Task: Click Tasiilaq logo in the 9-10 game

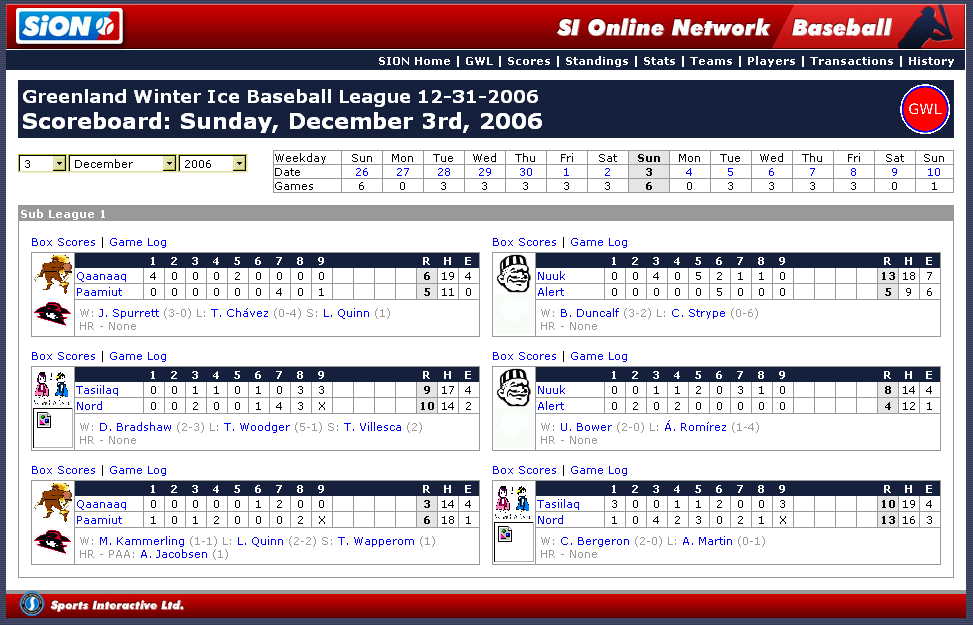Action: pos(53,389)
